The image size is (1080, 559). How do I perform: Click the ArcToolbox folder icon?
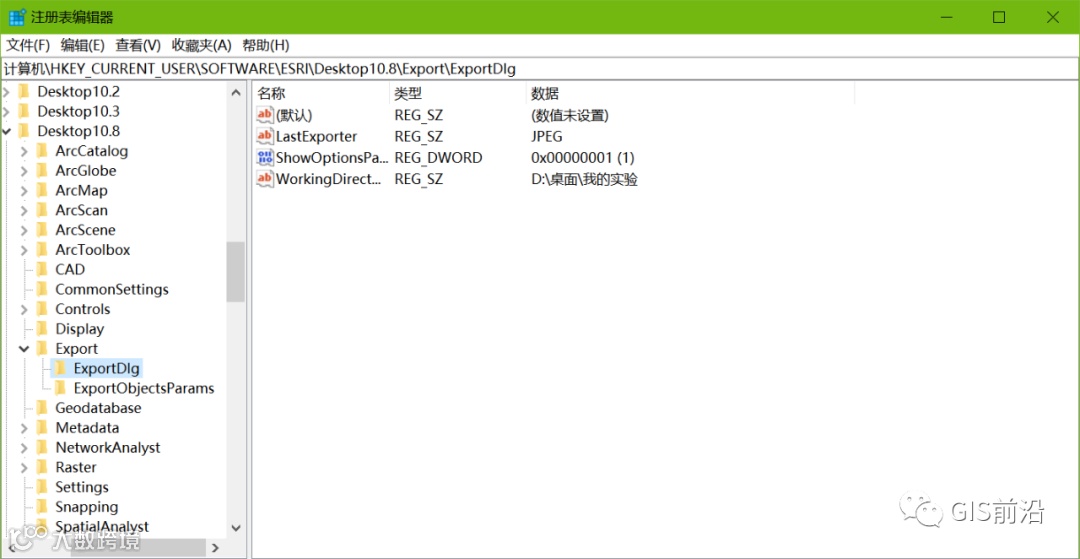click(x=42, y=250)
